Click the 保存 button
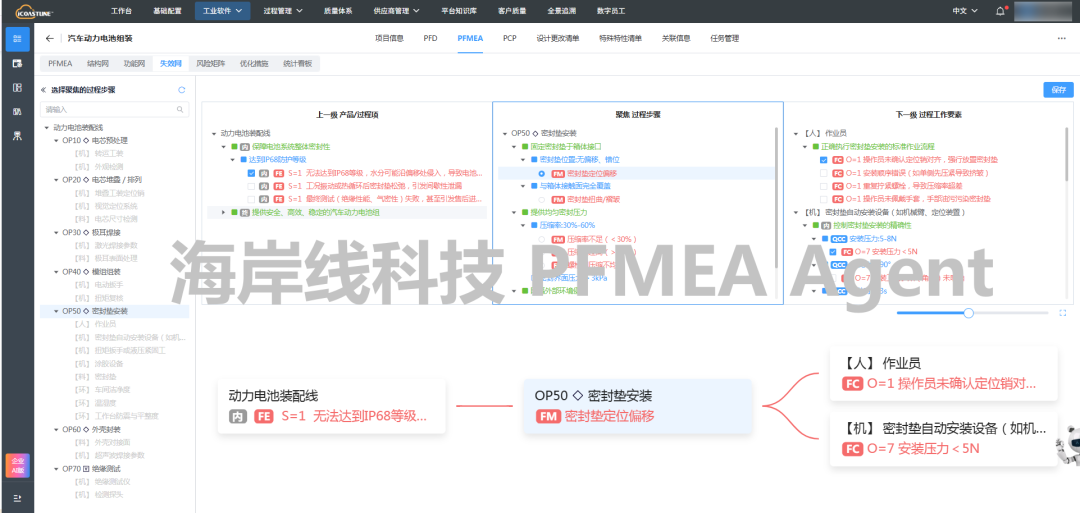 coord(1058,90)
